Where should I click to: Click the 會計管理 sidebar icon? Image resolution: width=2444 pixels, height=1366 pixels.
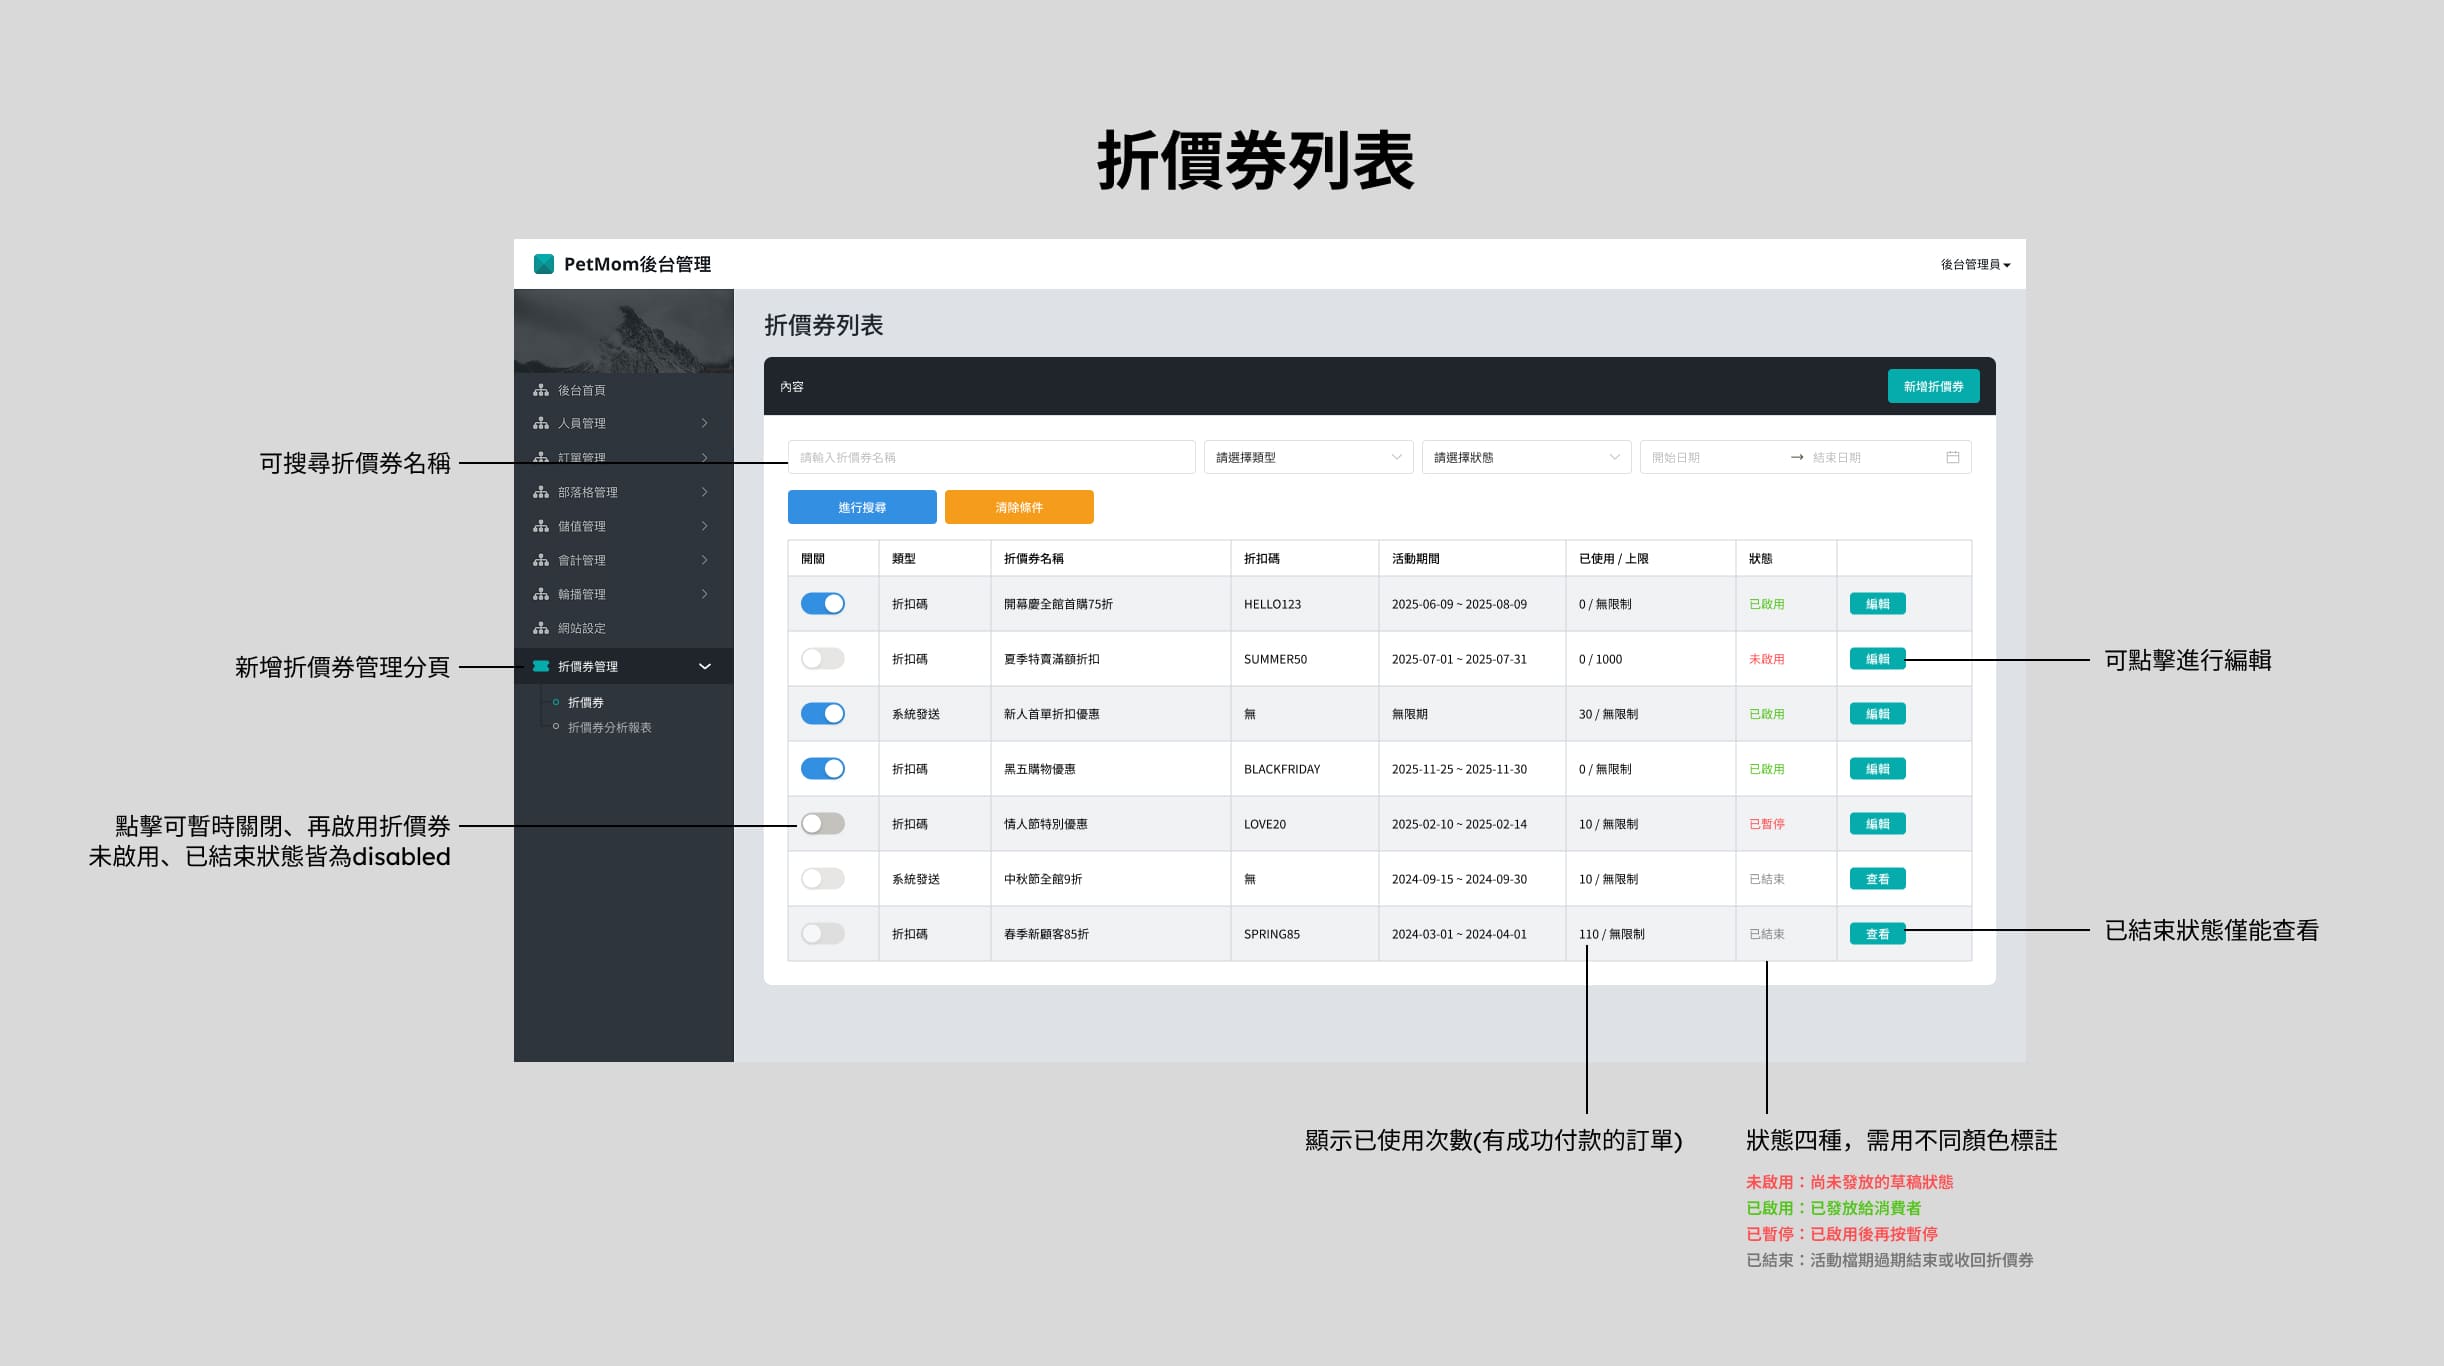pos(541,560)
